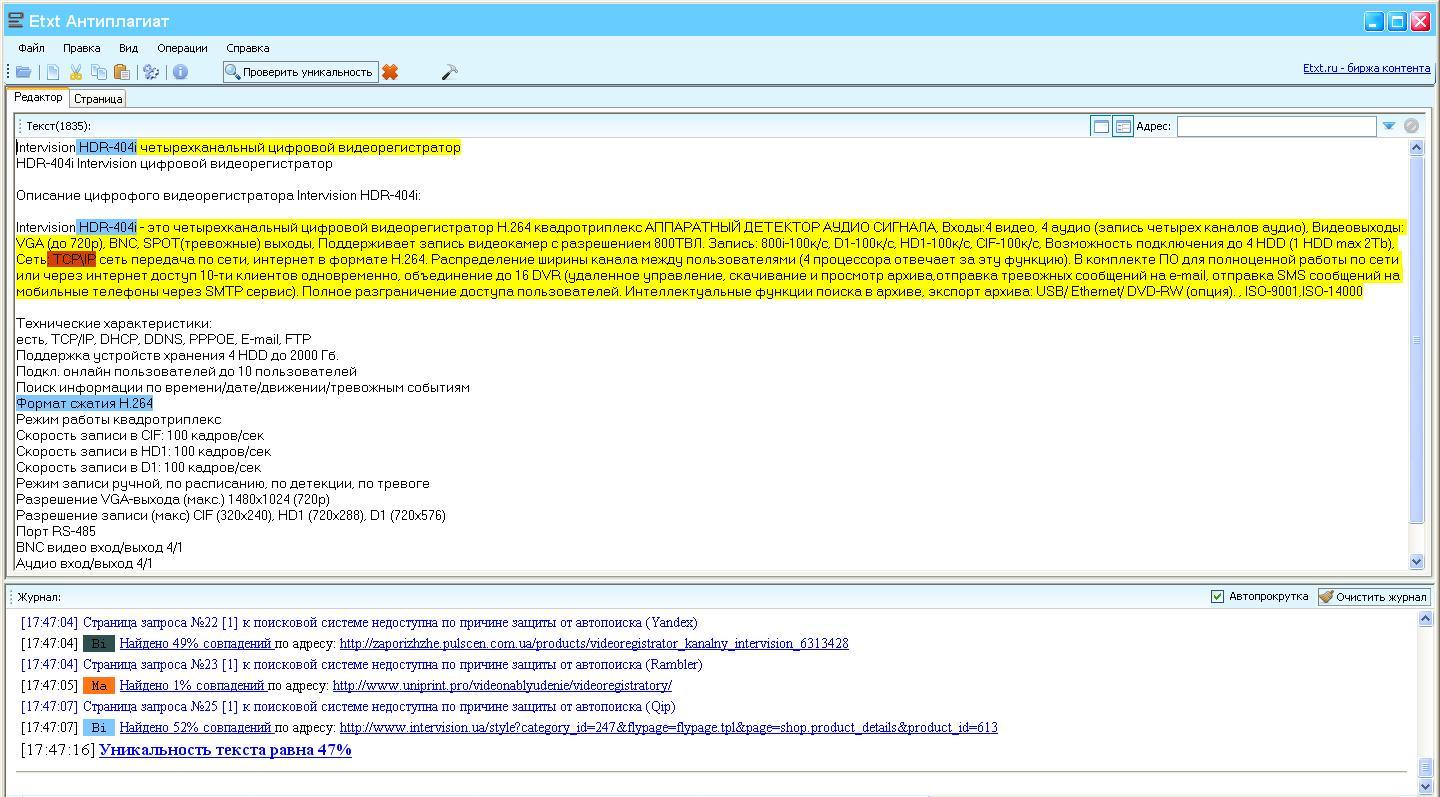Screen dimensions: 1440x797
Task: Open operations via the gears toolbar icon
Action: 152,72
